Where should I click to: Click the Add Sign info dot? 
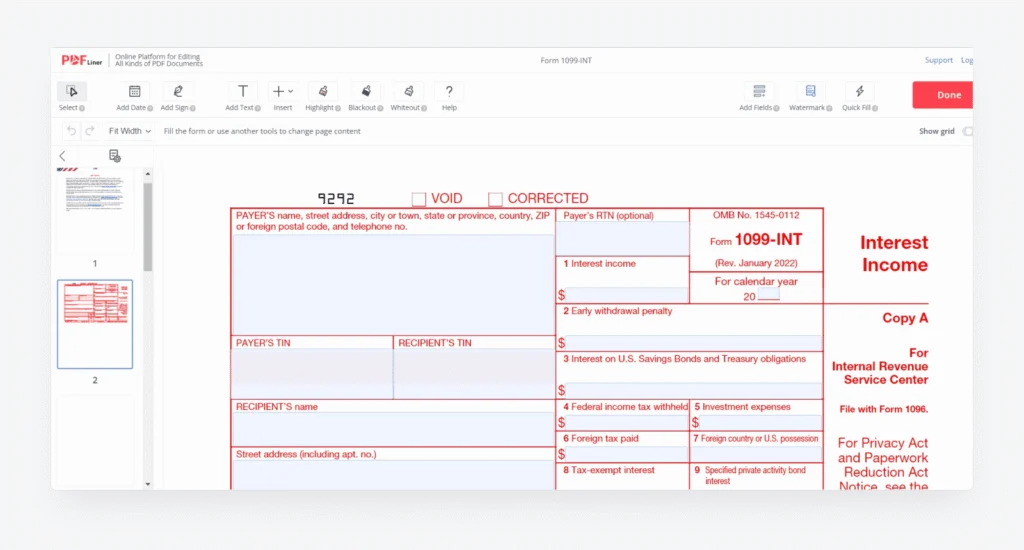[193, 108]
